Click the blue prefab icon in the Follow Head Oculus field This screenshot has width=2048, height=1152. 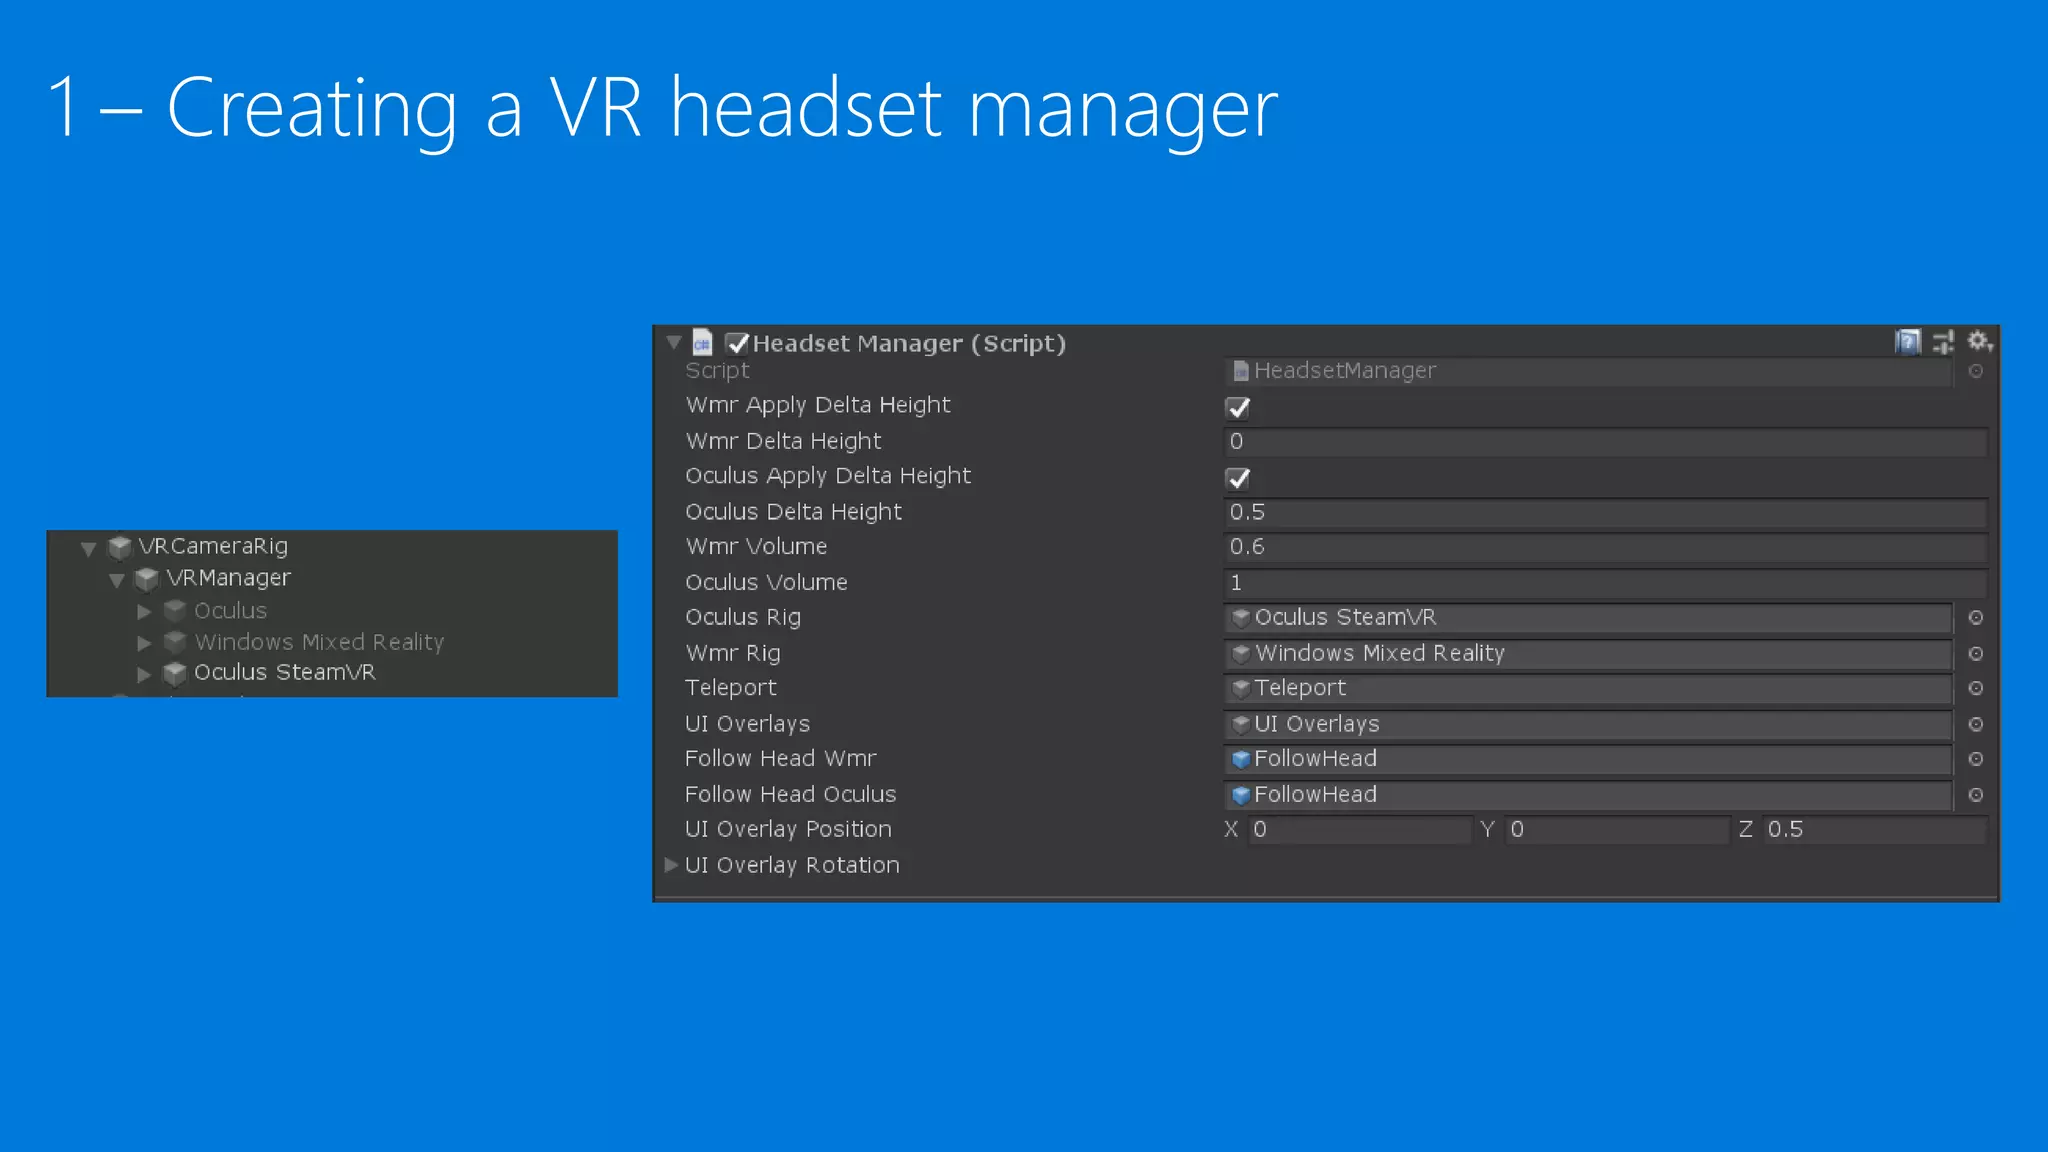[x=1241, y=795]
